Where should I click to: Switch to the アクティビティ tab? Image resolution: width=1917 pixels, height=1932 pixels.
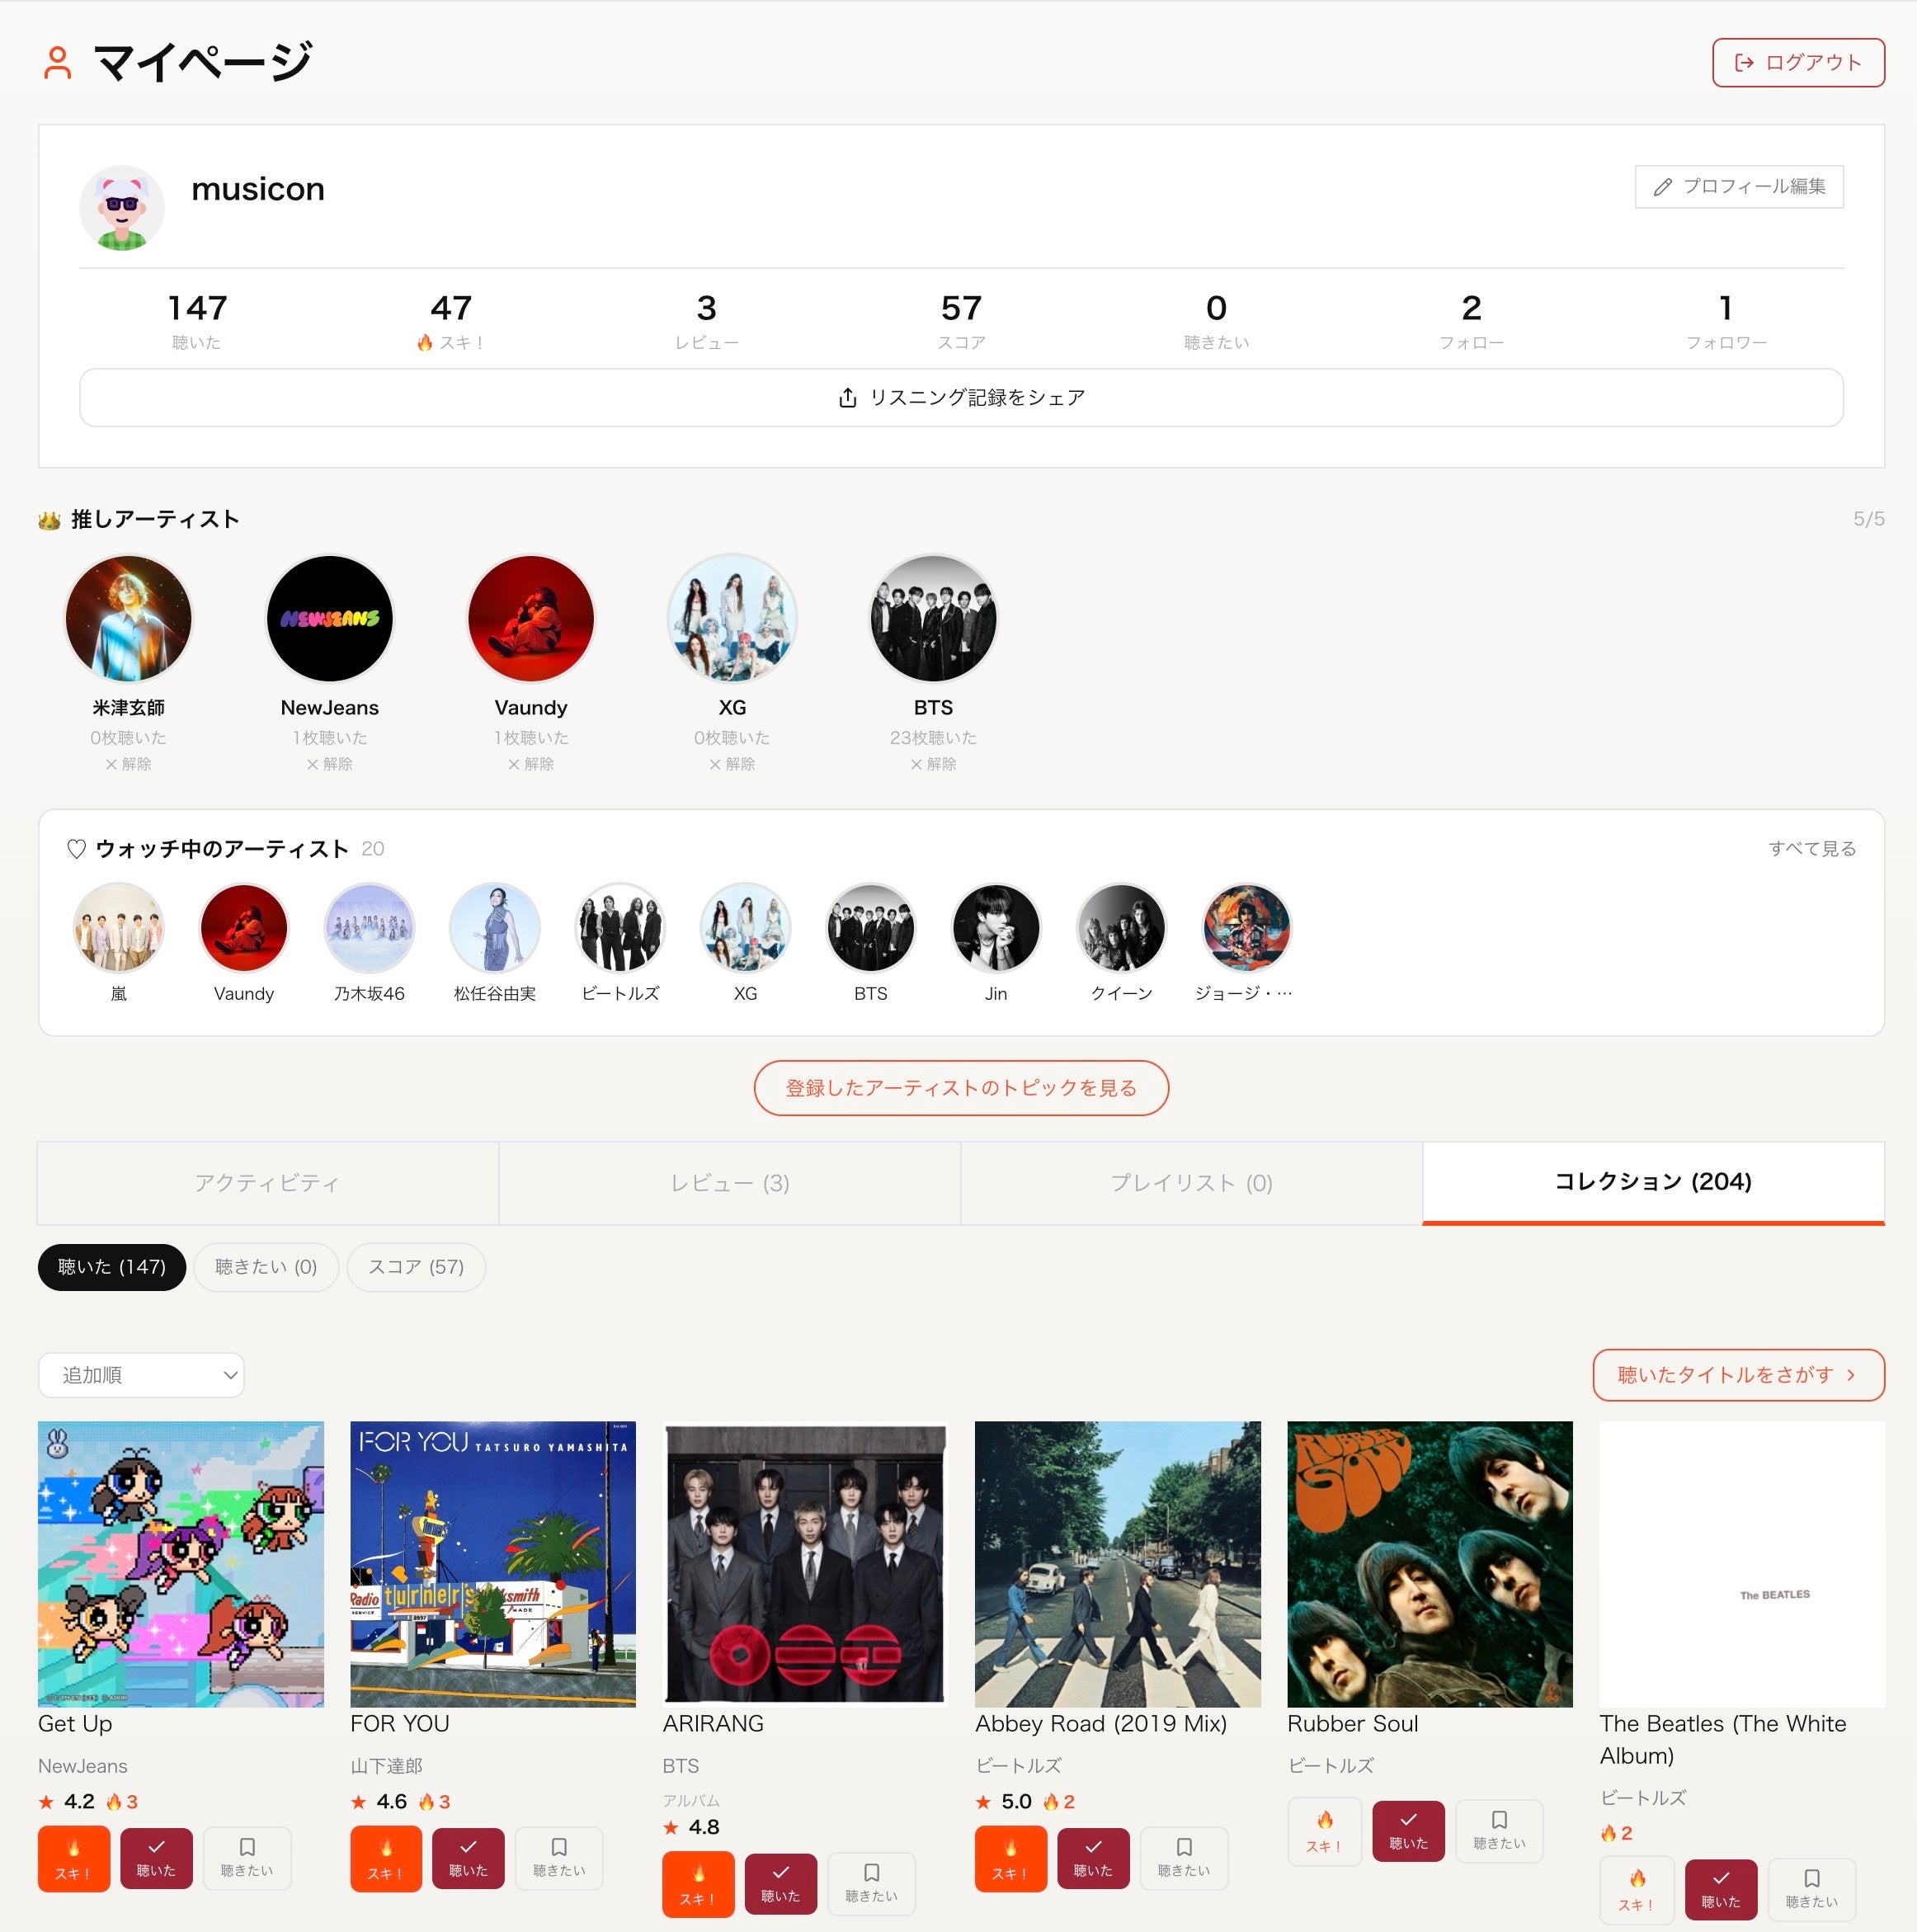(268, 1183)
